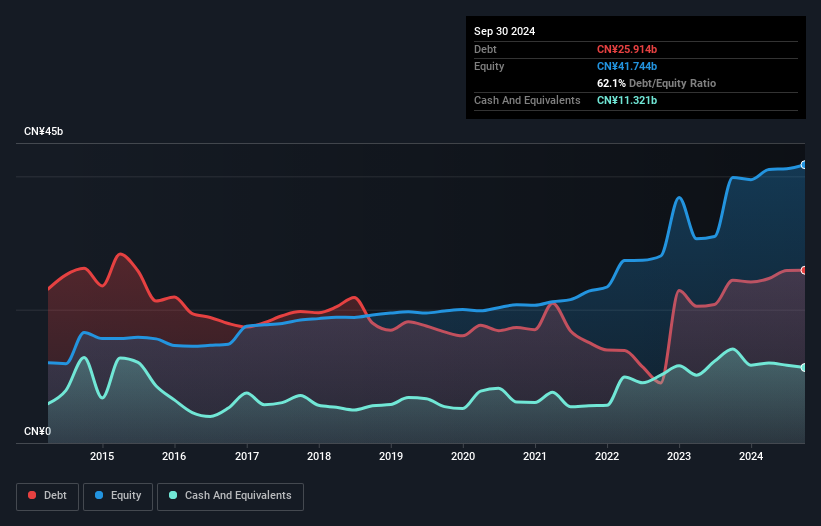Toggle the Debt series legend button
821x526 pixels.
click(x=48, y=496)
